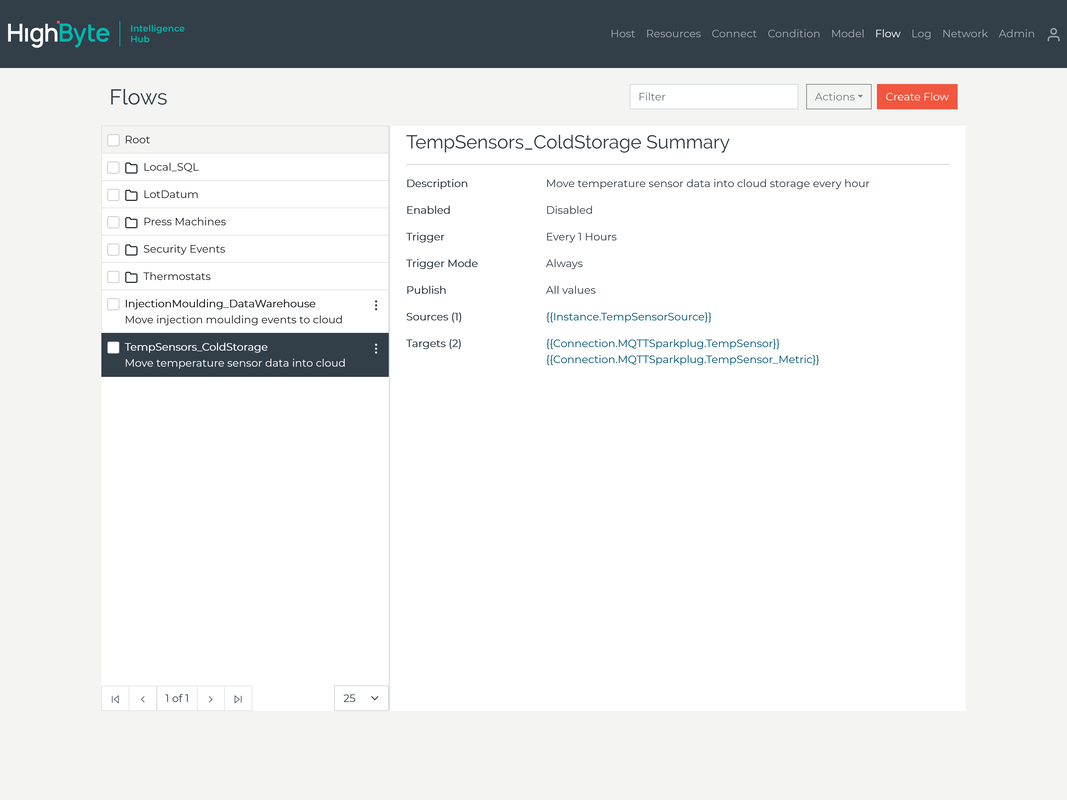Go to the next page of flows
The image size is (1067, 800).
[x=210, y=698]
